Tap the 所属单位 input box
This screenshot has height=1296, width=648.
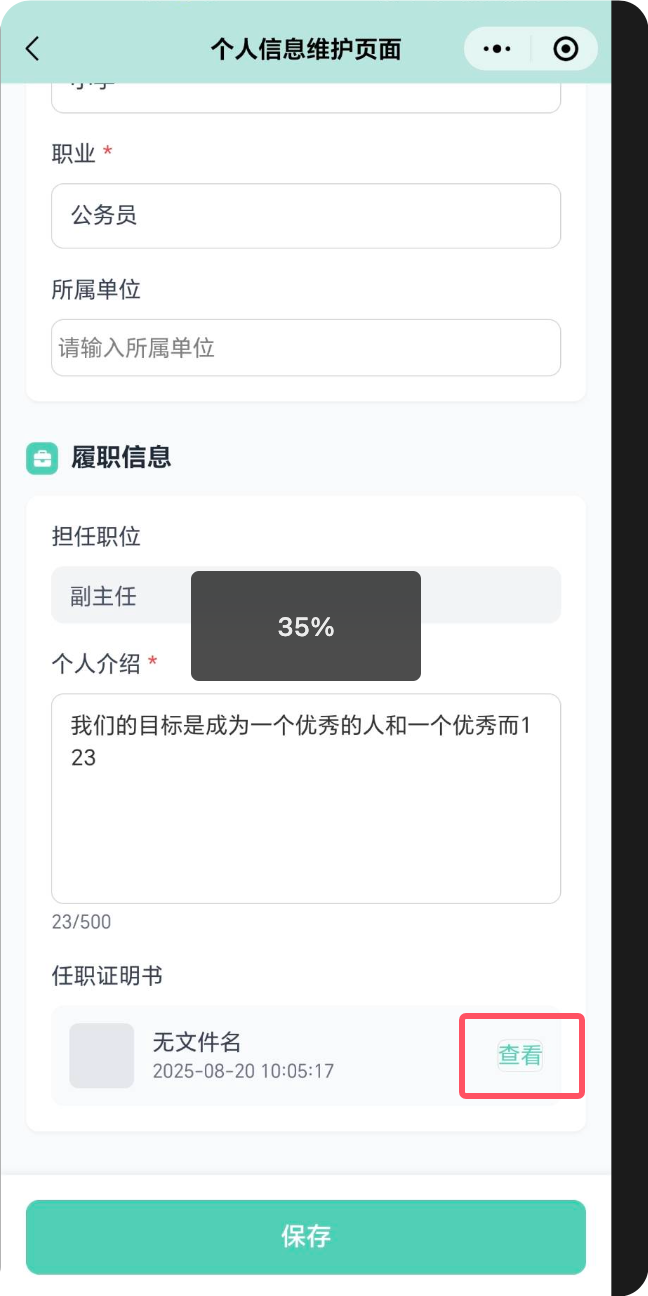point(305,347)
